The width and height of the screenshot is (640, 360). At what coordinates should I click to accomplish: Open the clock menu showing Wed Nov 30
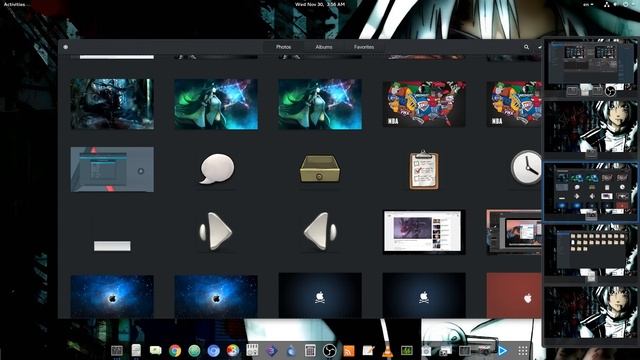[x=320, y=4]
